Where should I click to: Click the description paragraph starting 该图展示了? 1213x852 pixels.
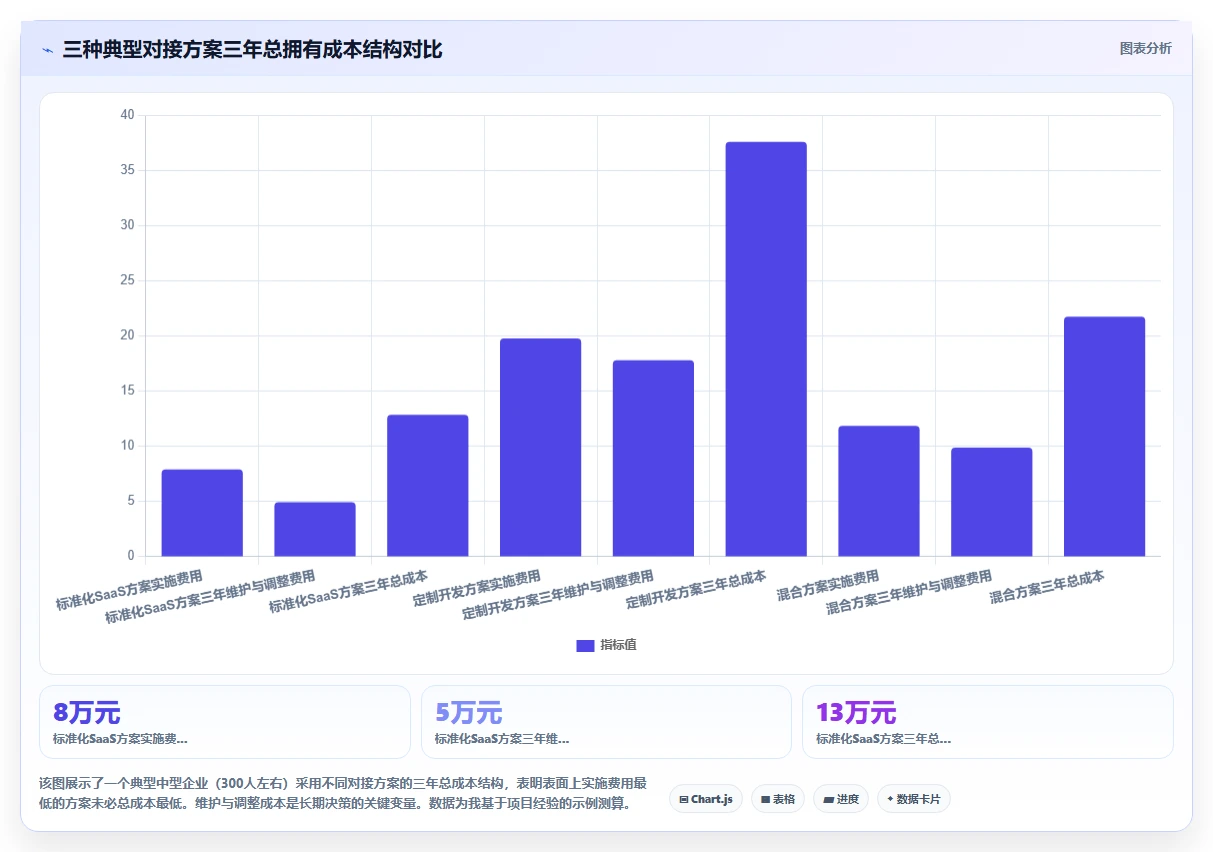point(343,793)
